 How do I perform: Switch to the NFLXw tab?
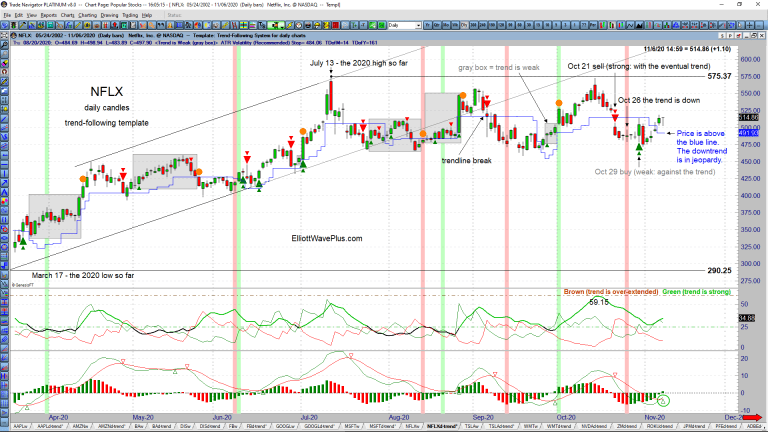pyautogui.click(x=412, y=427)
